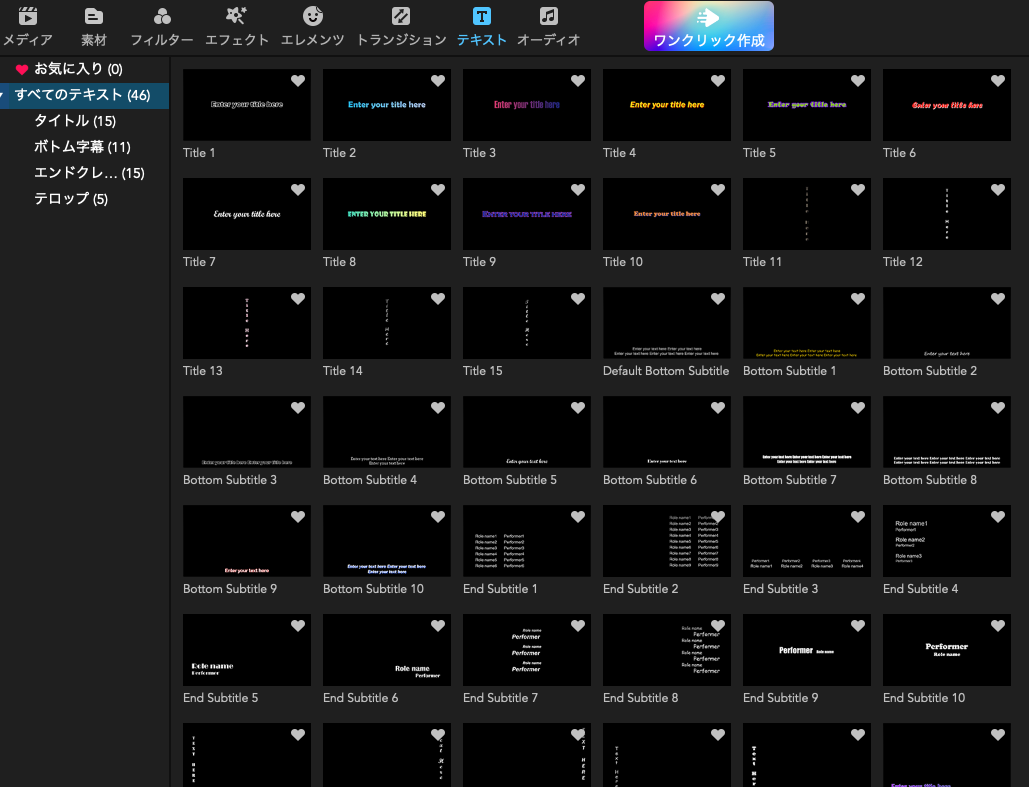
Task: Open the メディア (Media) icon tab
Action: click(x=28, y=17)
